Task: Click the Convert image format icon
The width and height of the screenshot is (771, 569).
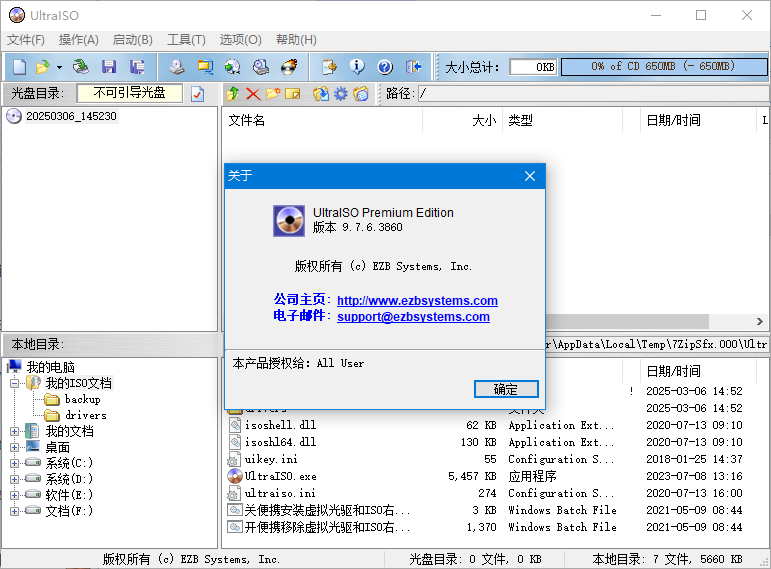Action: pos(205,66)
